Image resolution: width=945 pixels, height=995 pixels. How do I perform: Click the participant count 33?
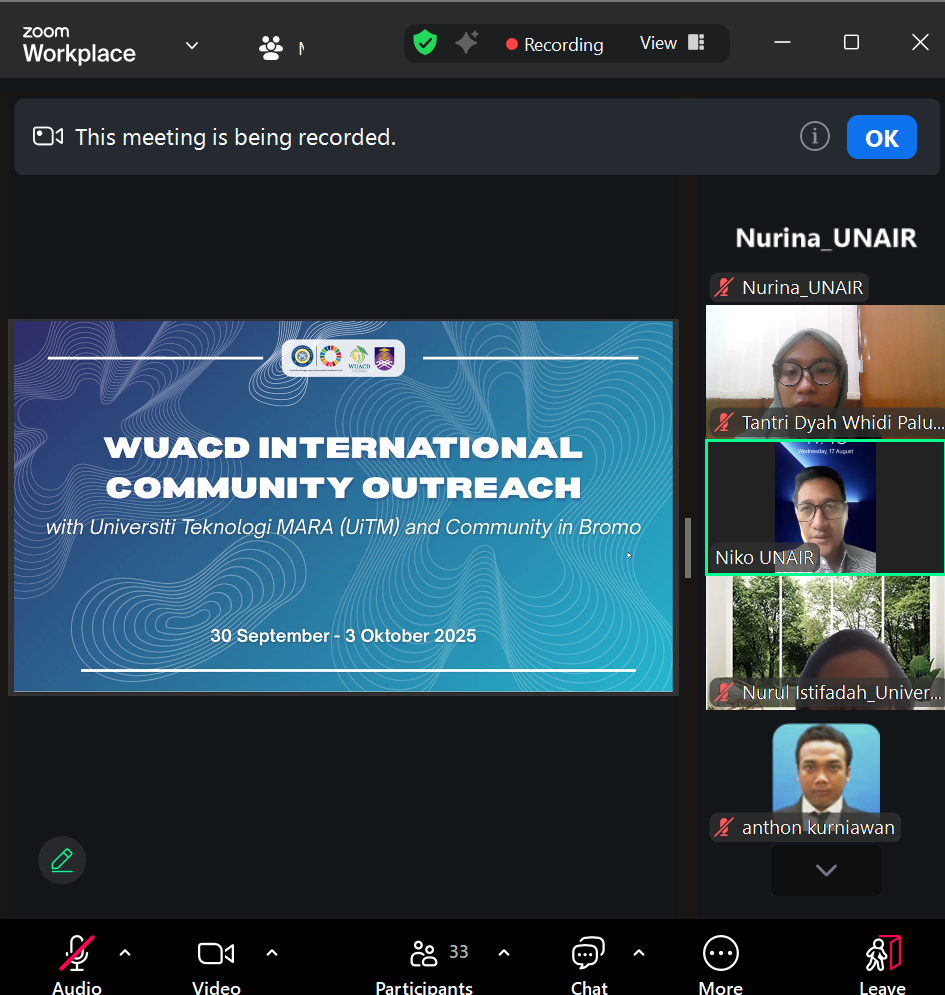click(459, 952)
